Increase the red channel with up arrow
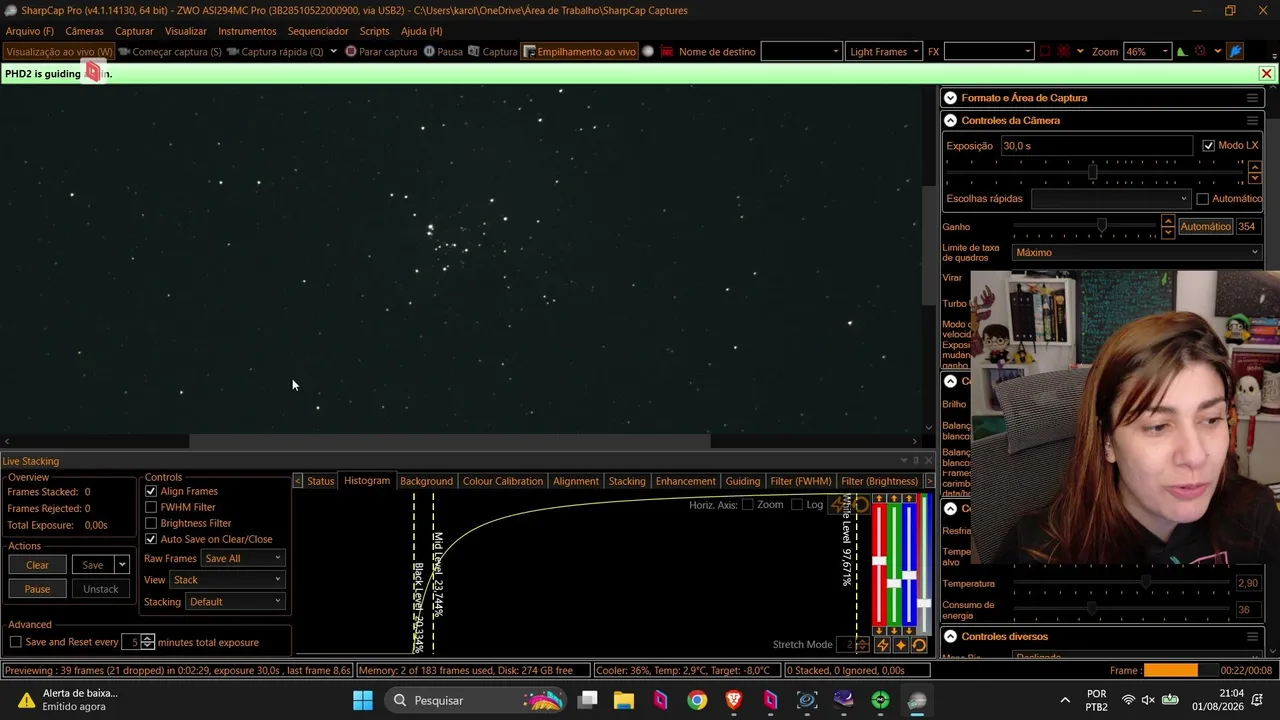The image size is (1280, 720). pyautogui.click(x=879, y=498)
